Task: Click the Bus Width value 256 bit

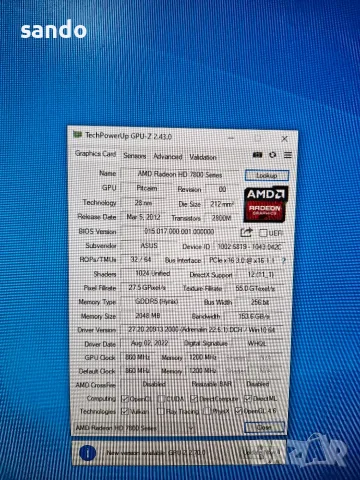Action: click(260, 302)
